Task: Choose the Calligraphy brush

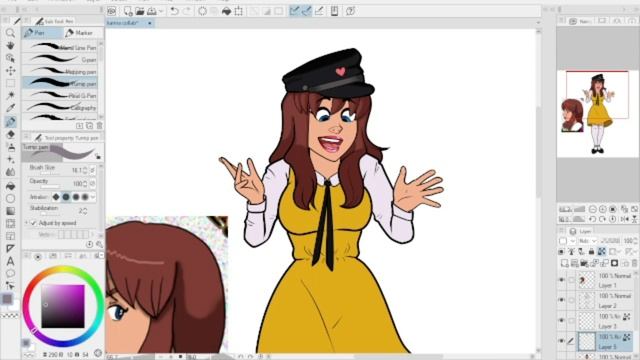Action: tap(60, 107)
